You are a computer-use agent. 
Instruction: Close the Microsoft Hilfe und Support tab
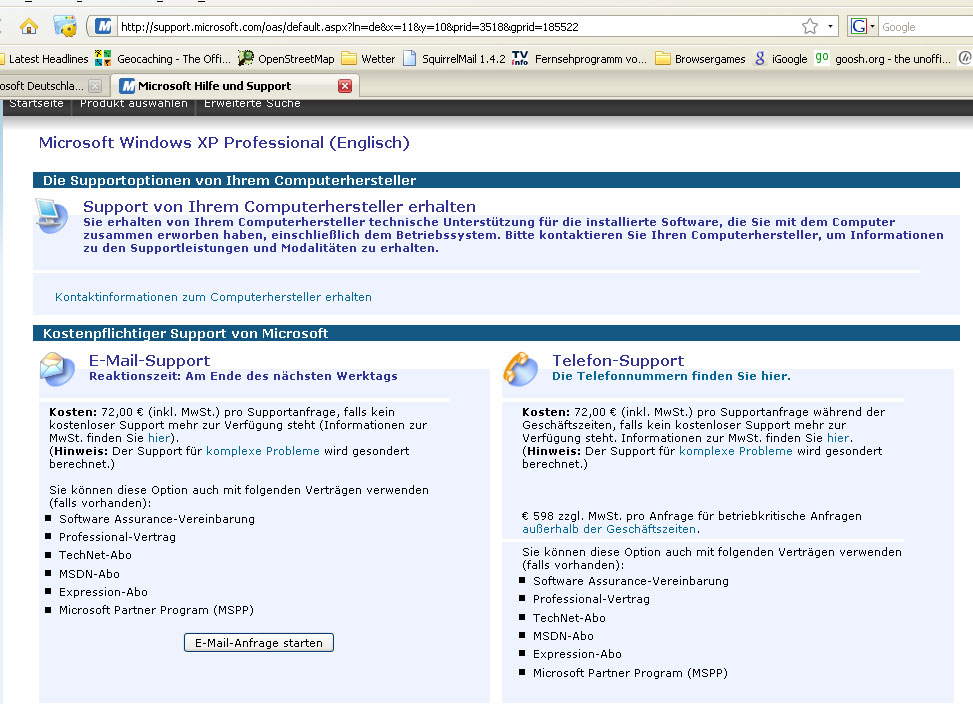click(x=345, y=86)
